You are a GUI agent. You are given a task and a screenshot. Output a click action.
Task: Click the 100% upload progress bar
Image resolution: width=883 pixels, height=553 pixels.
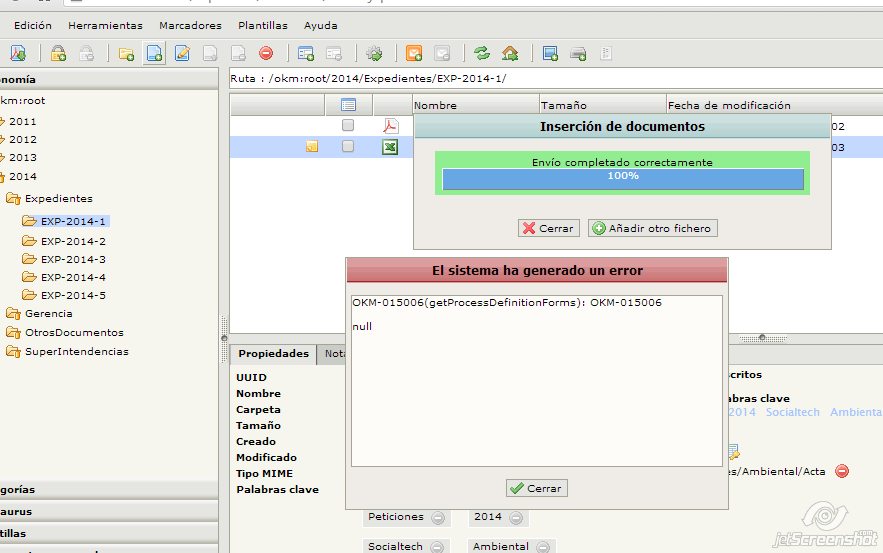click(x=622, y=177)
